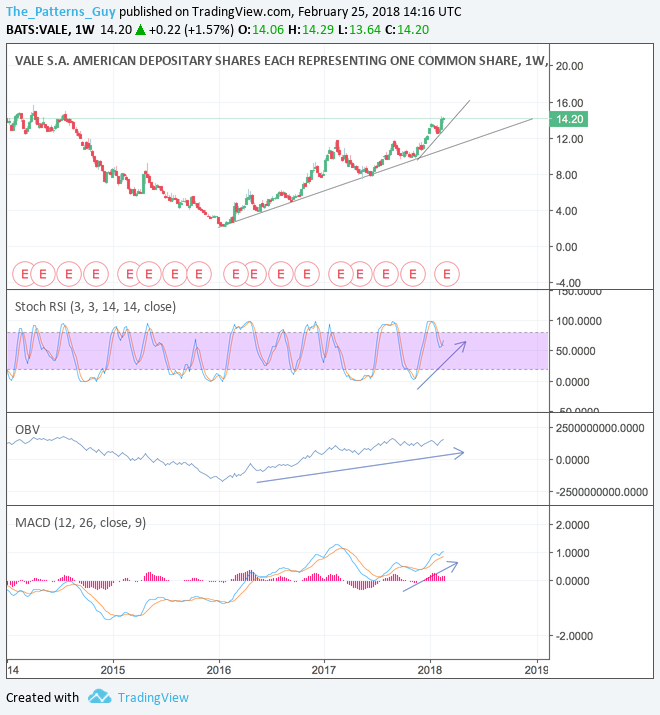Click the -2.0000 MACD axis value
The width and height of the screenshot is (660, 715).
click(x=574, y=636)
